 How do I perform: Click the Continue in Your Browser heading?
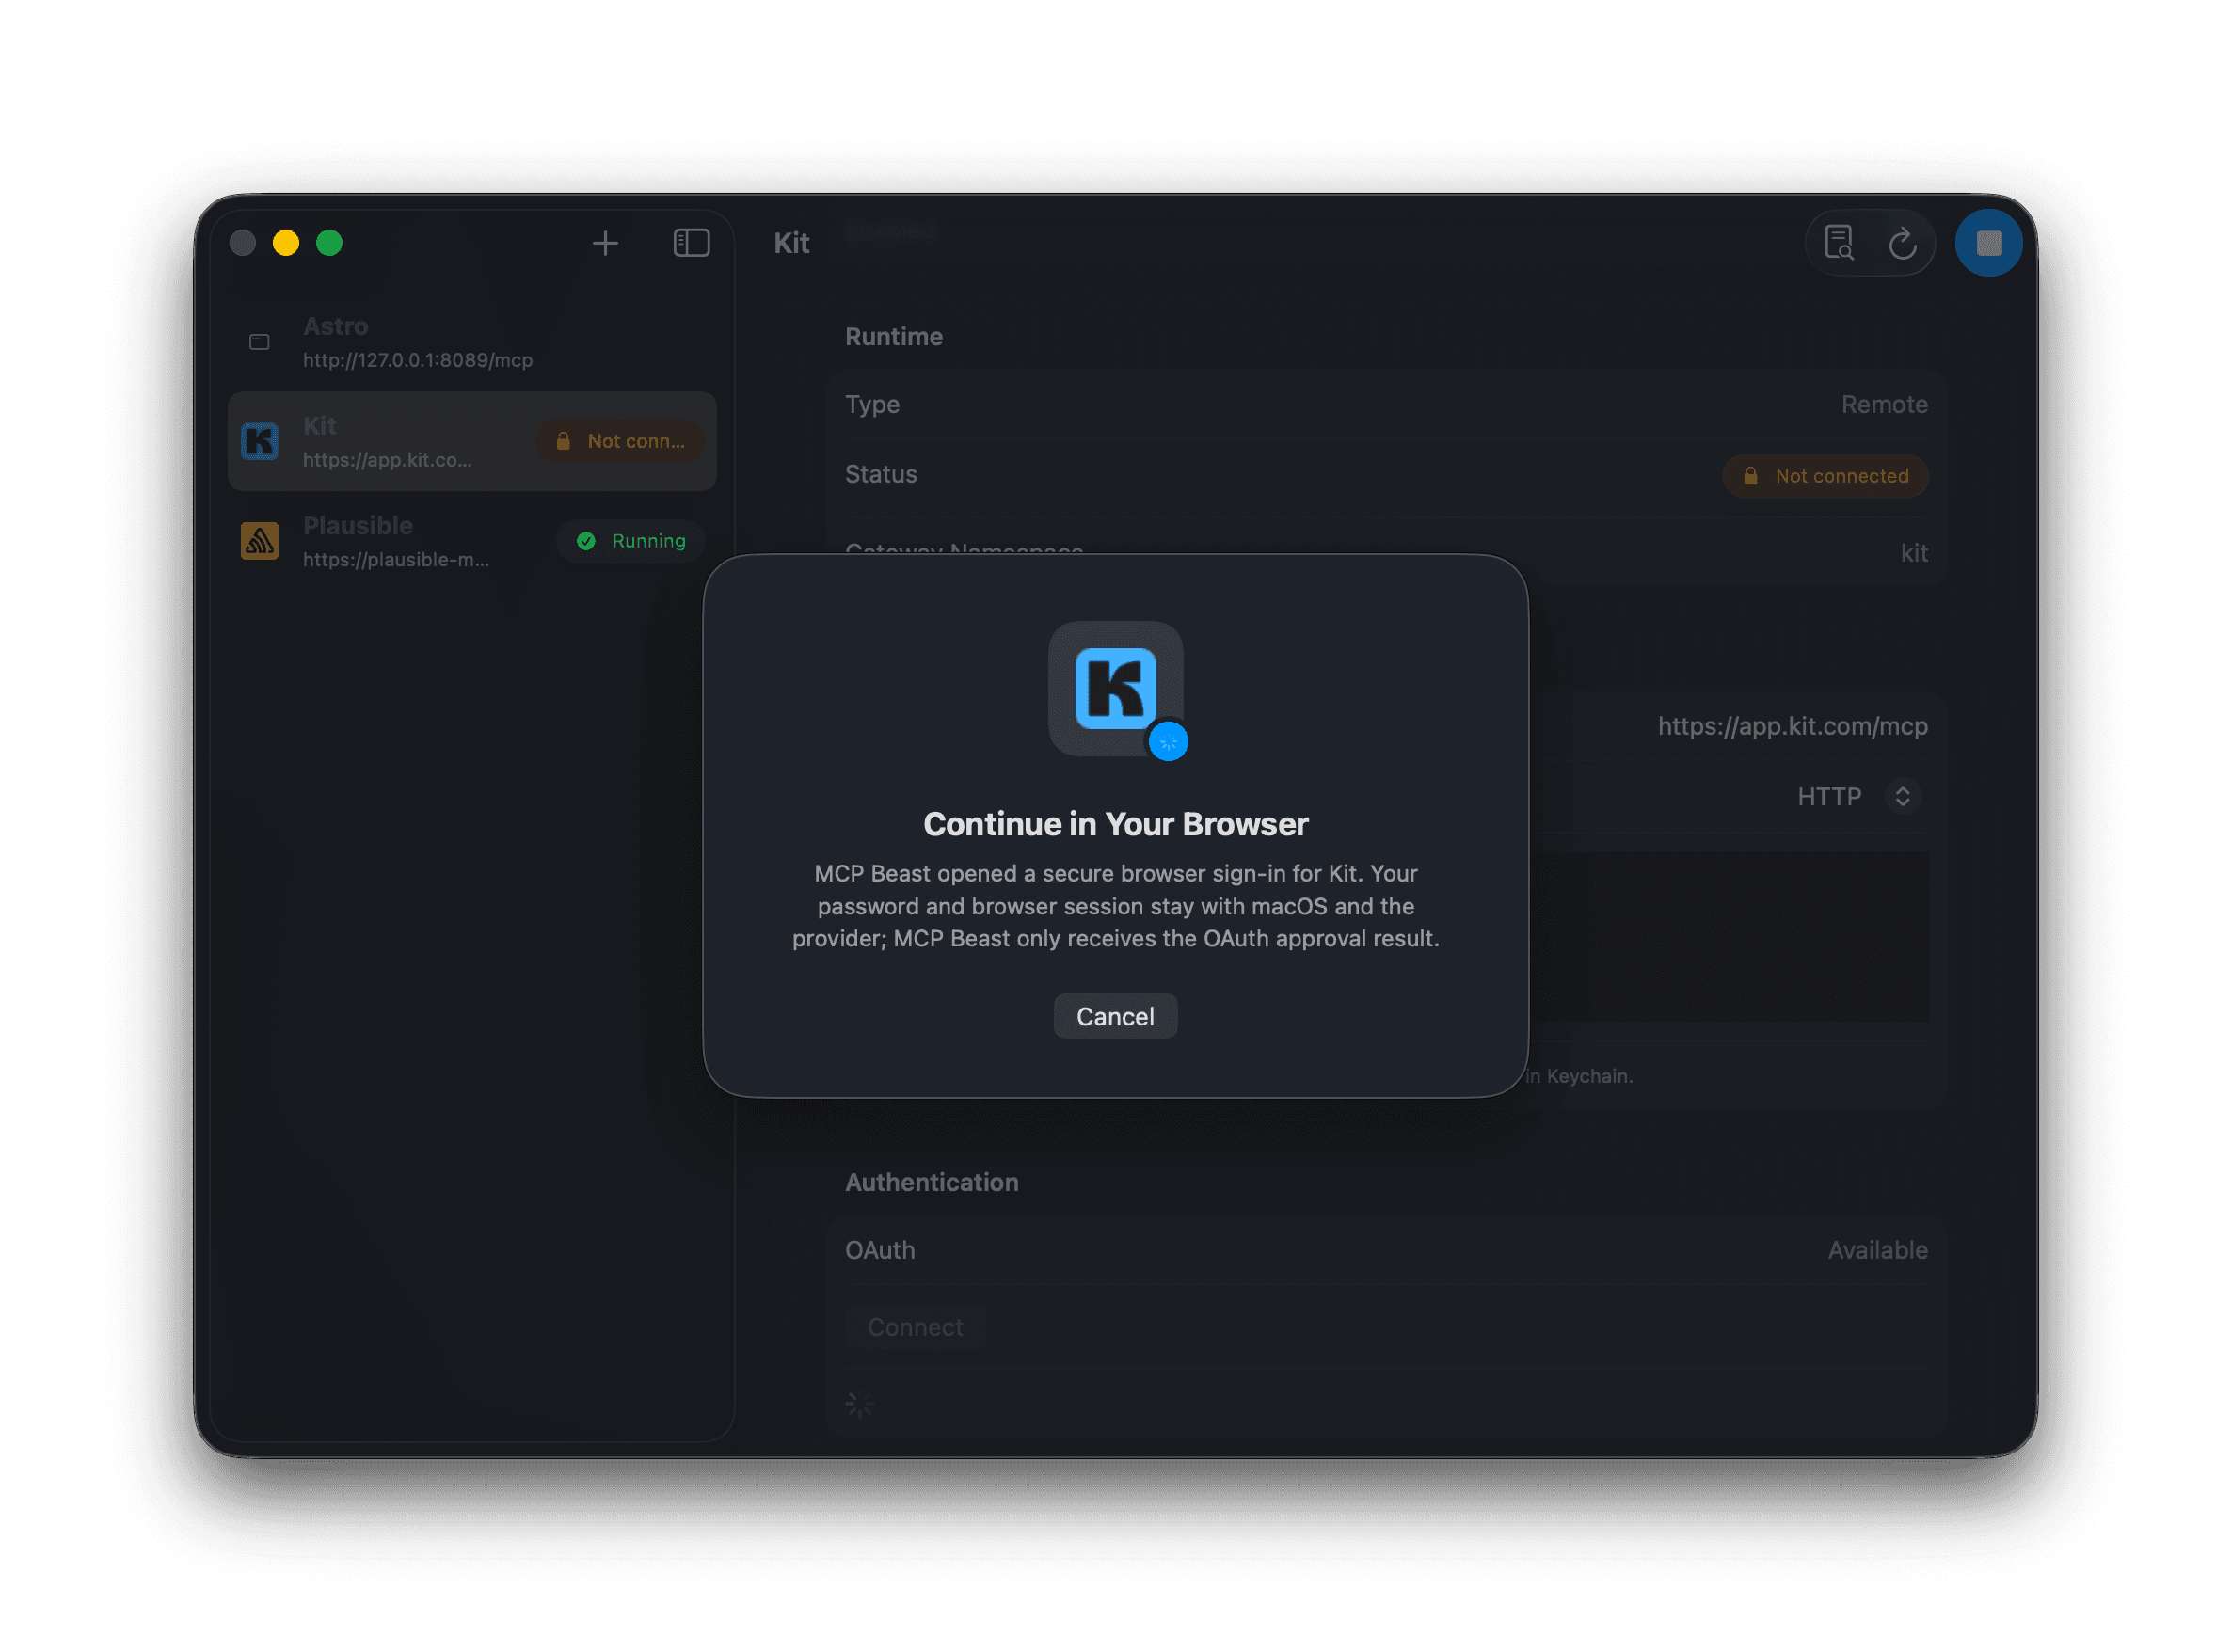click(1115, 824)
